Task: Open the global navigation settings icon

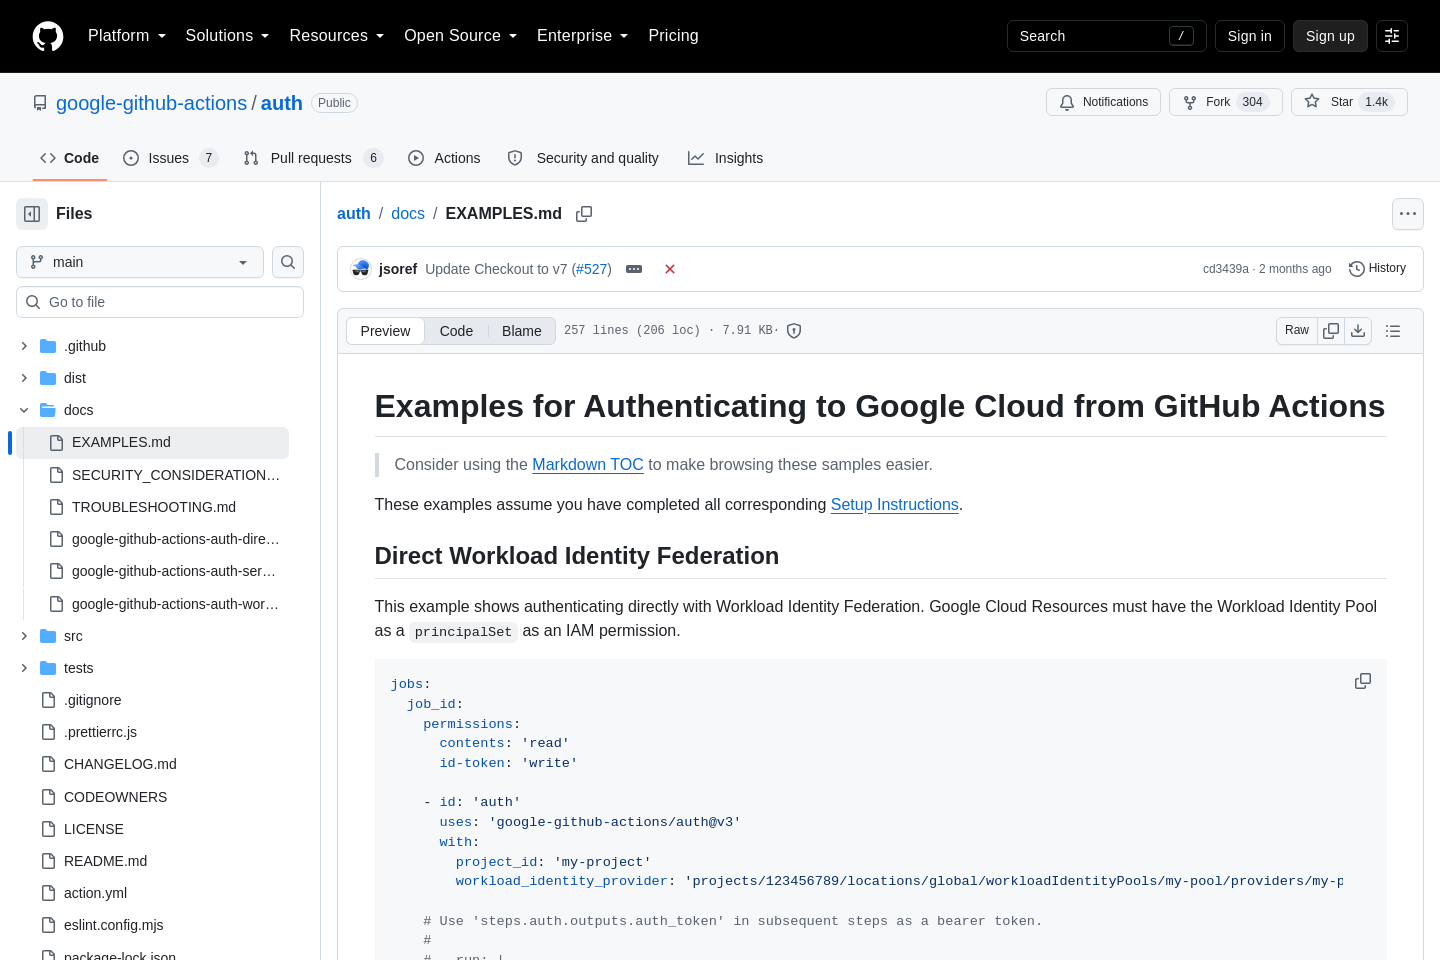Action: click(1392, 36)
